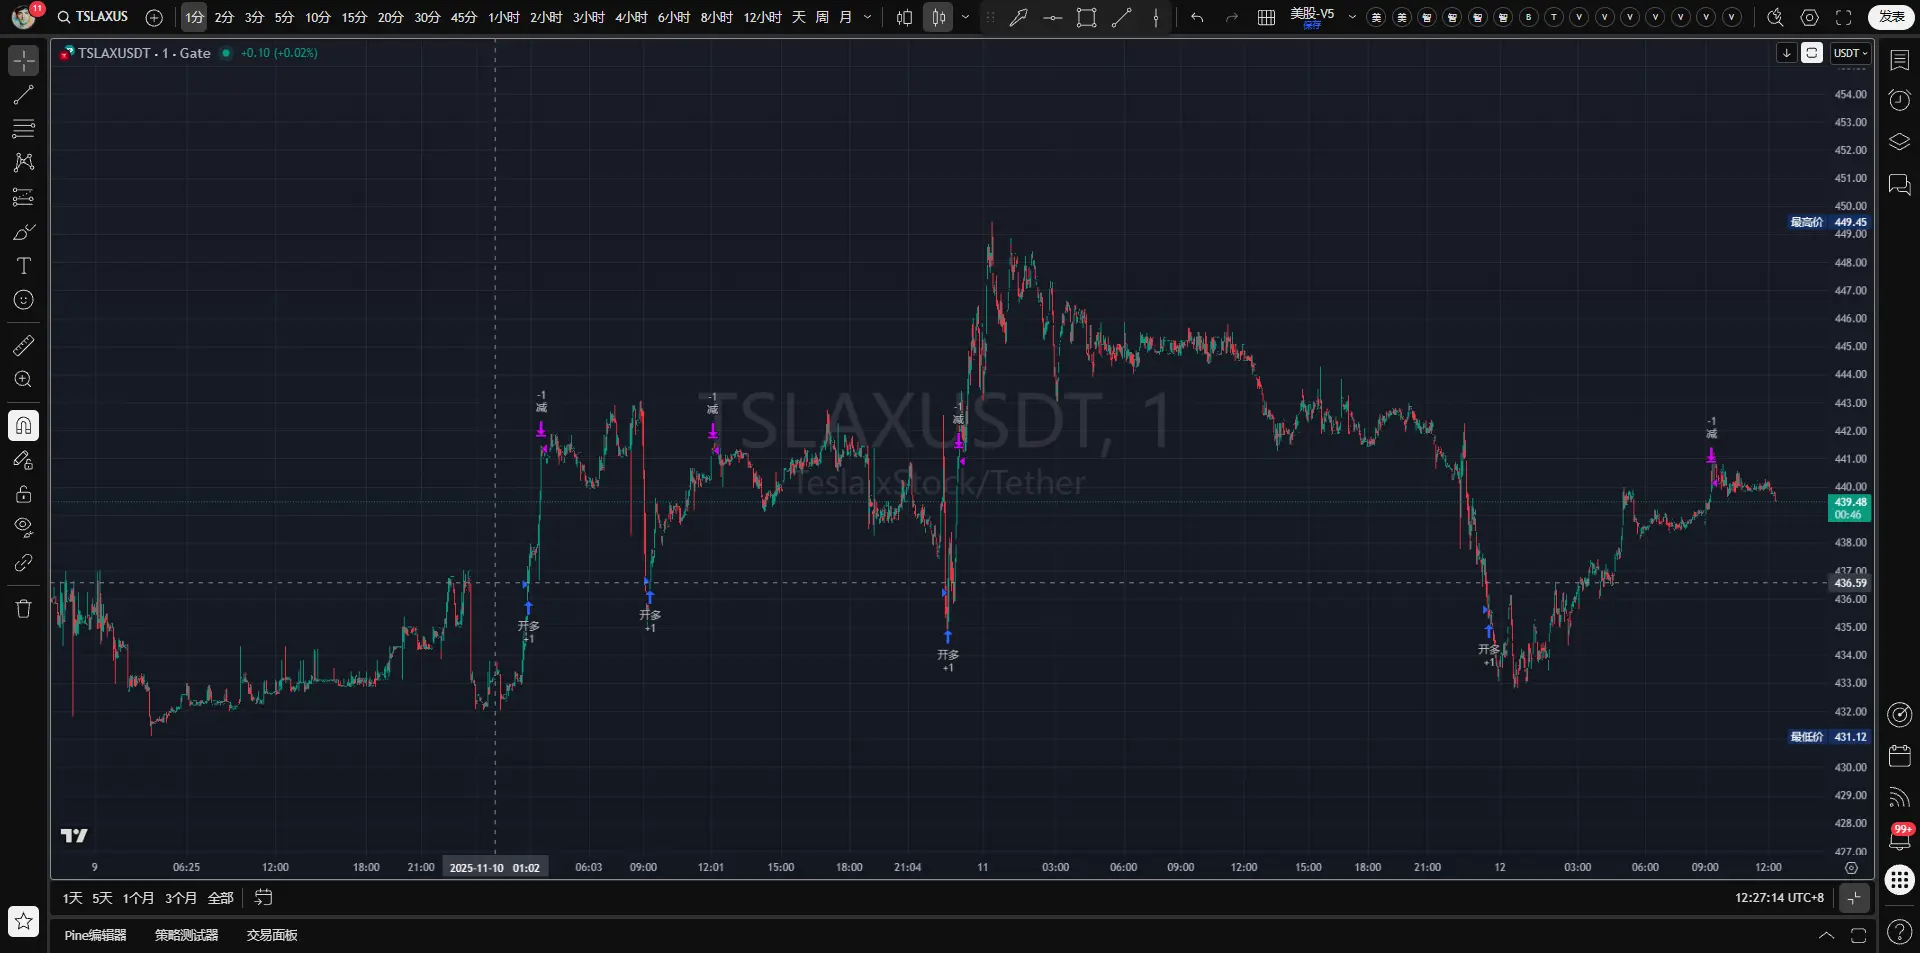The width and height of the screenshot is (1920, 953).
Task: Open the calendar icon in right sidebar
Action: click(1900, 756)
